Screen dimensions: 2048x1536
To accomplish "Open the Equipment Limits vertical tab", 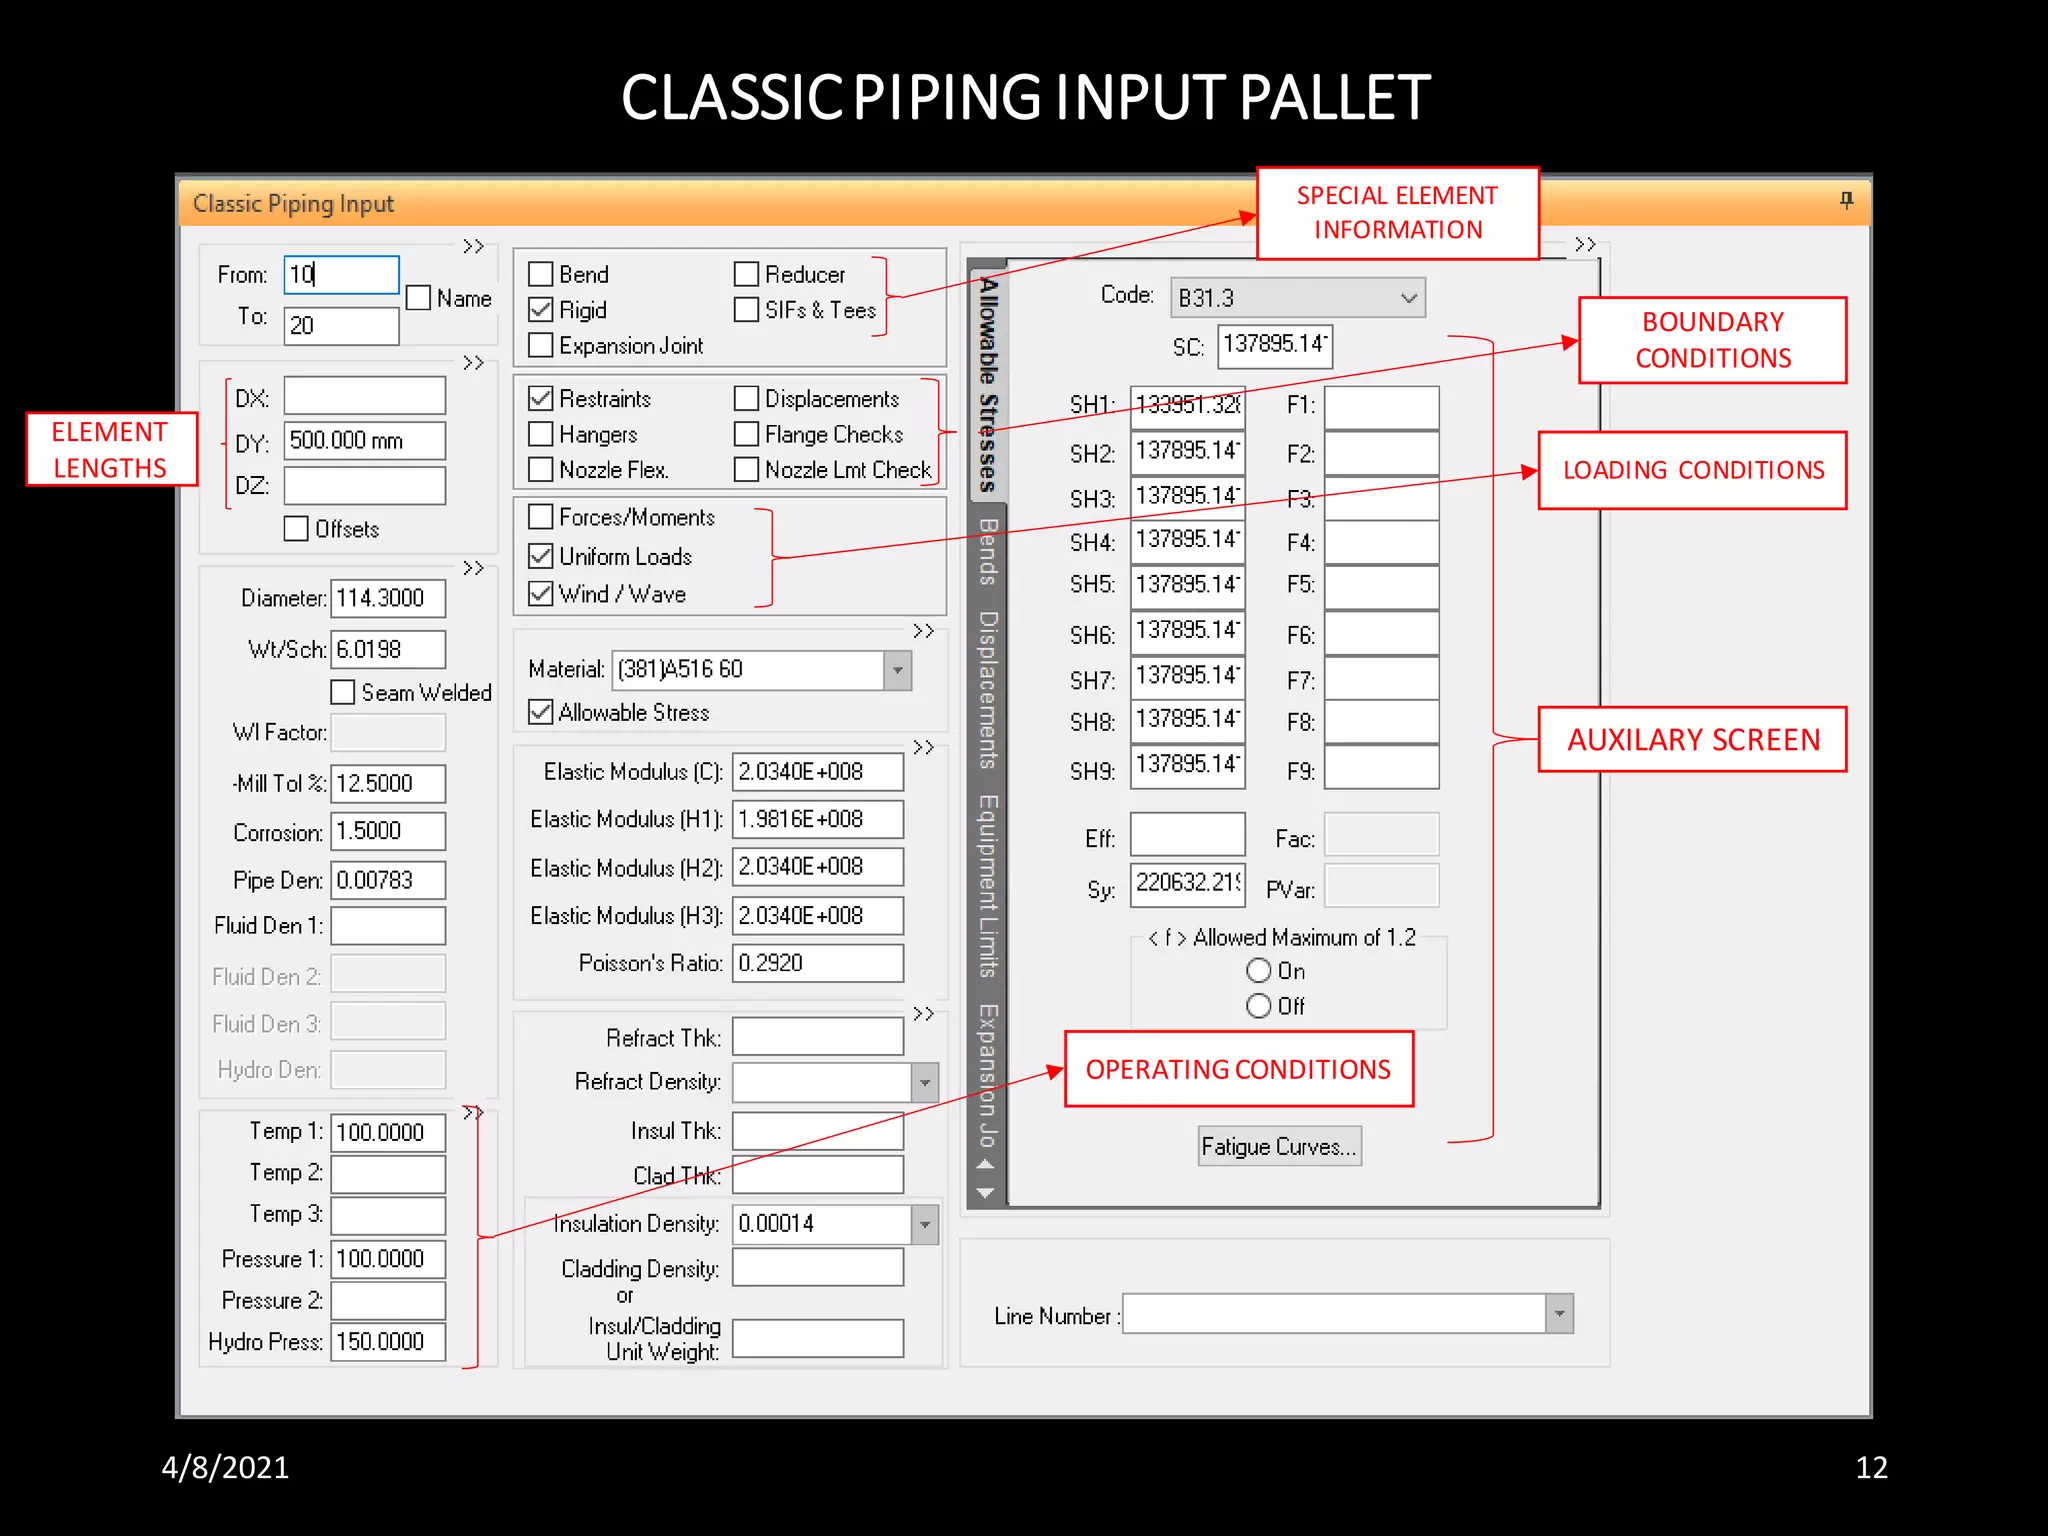I will pos(988,886).
